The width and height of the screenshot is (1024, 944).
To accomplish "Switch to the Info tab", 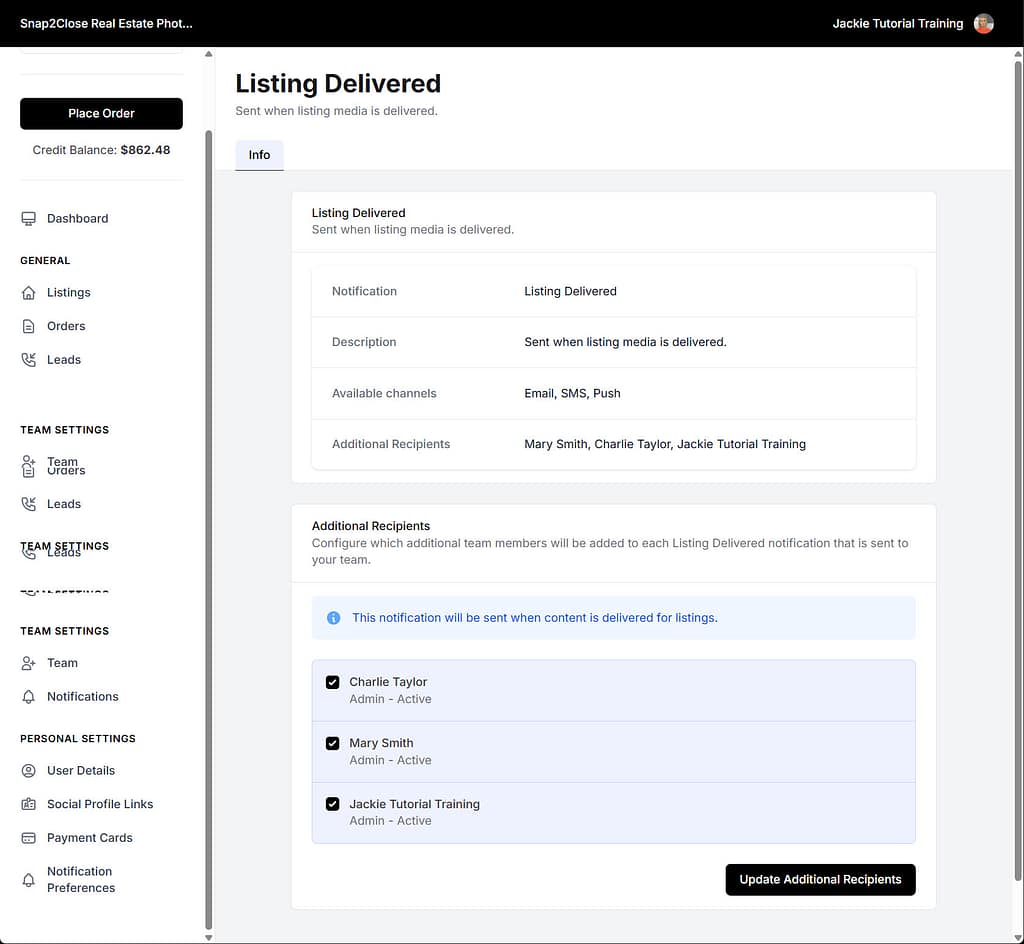I will coord(259,155).
